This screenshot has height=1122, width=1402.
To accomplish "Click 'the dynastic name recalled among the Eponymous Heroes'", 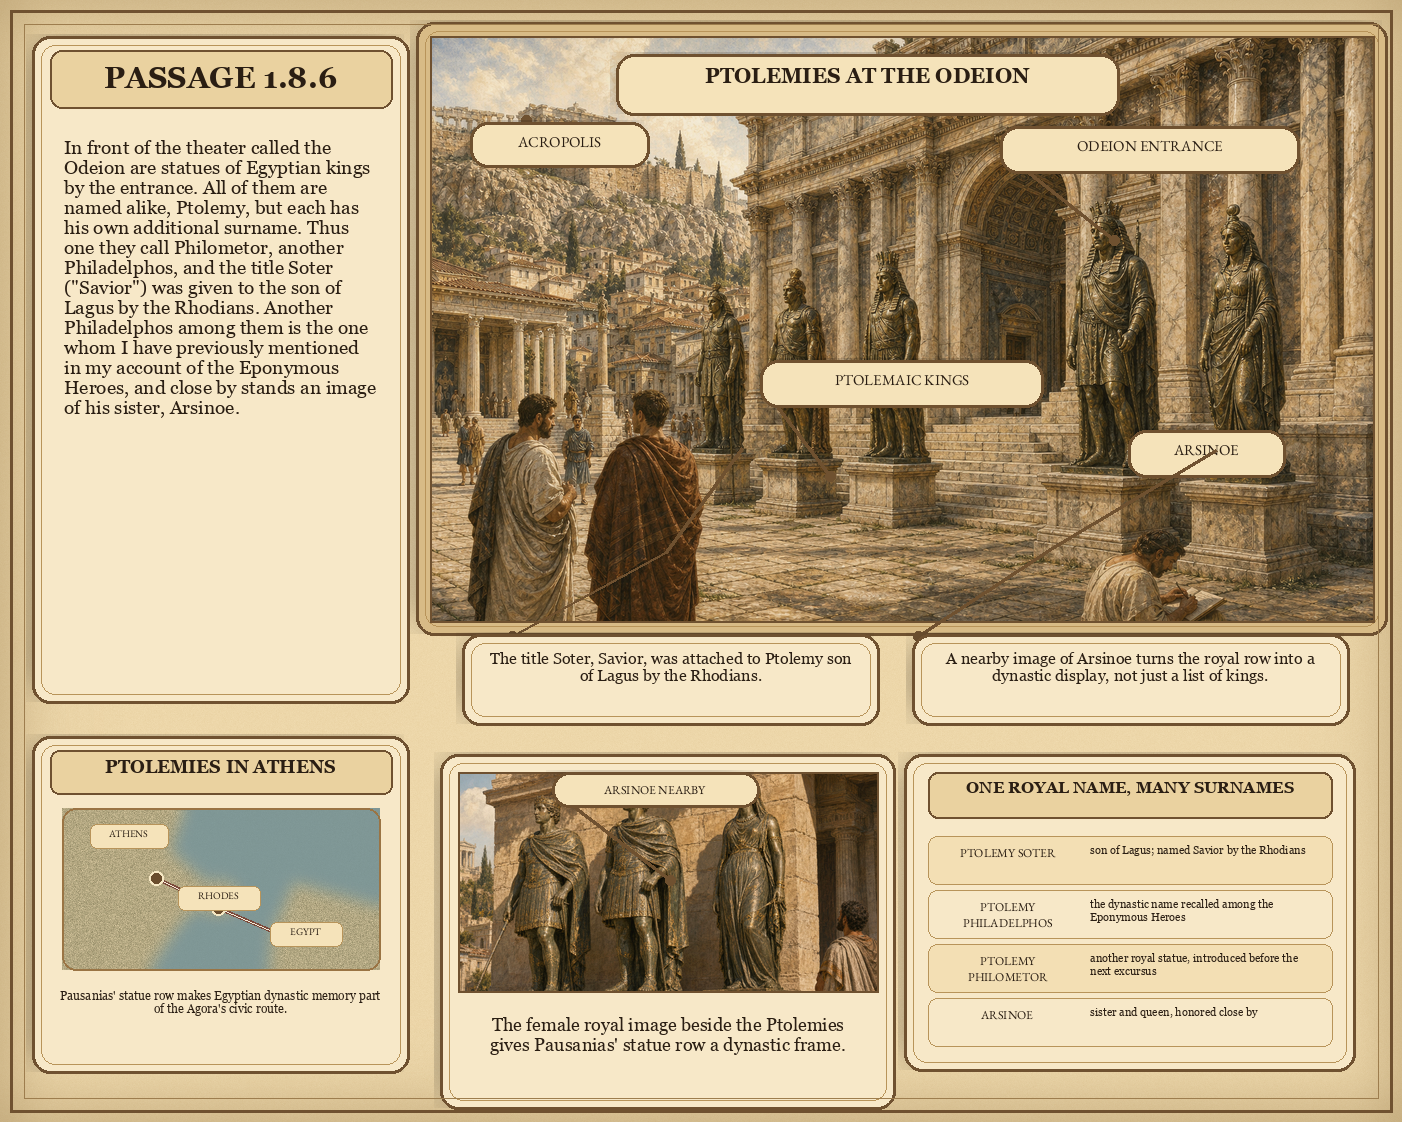I will point(1182,911).
